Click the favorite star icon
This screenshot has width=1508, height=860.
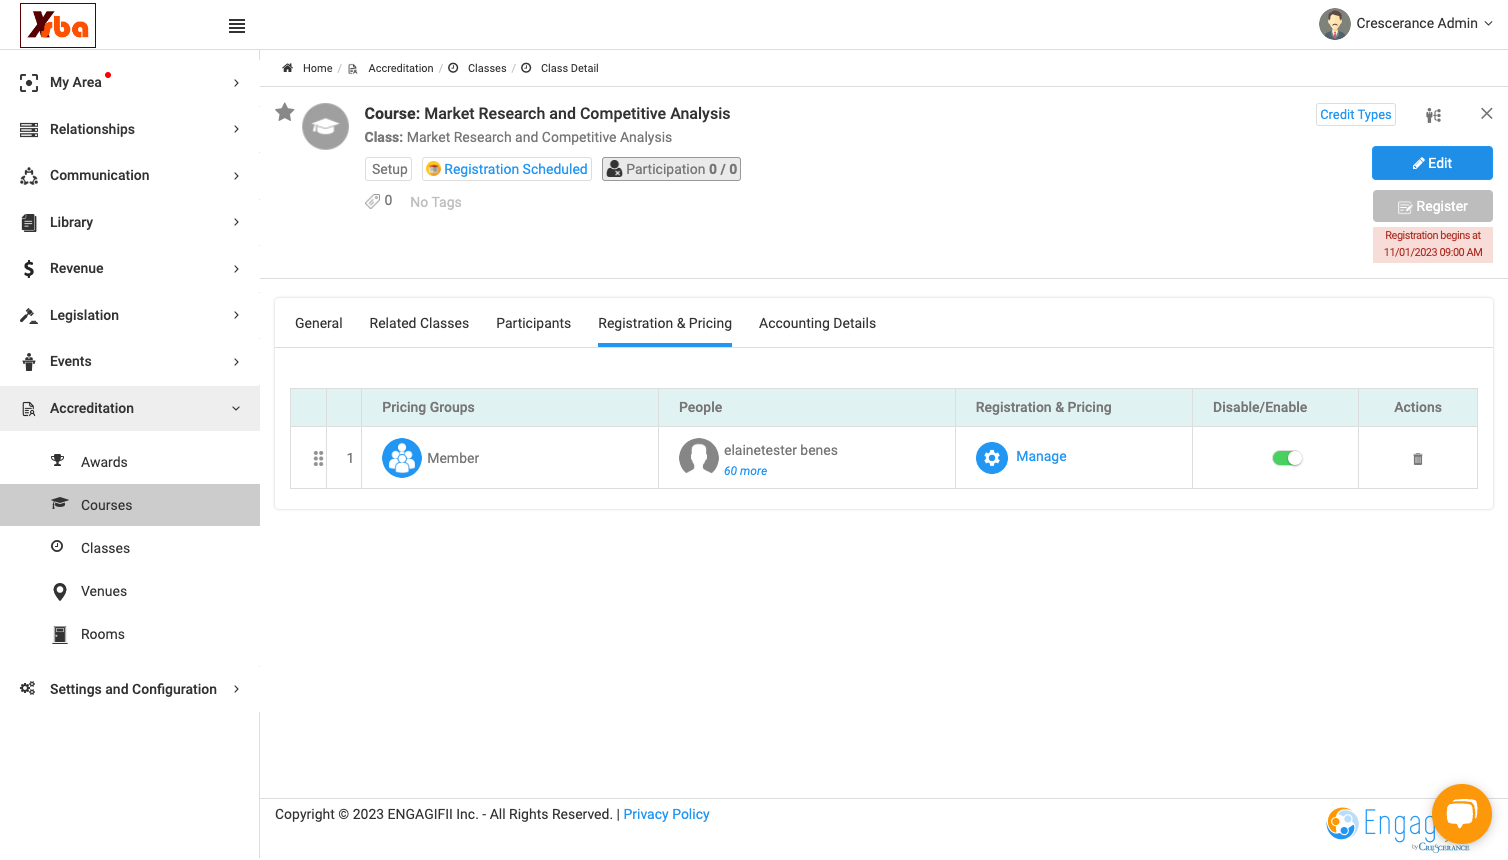(x=285, y=112)
